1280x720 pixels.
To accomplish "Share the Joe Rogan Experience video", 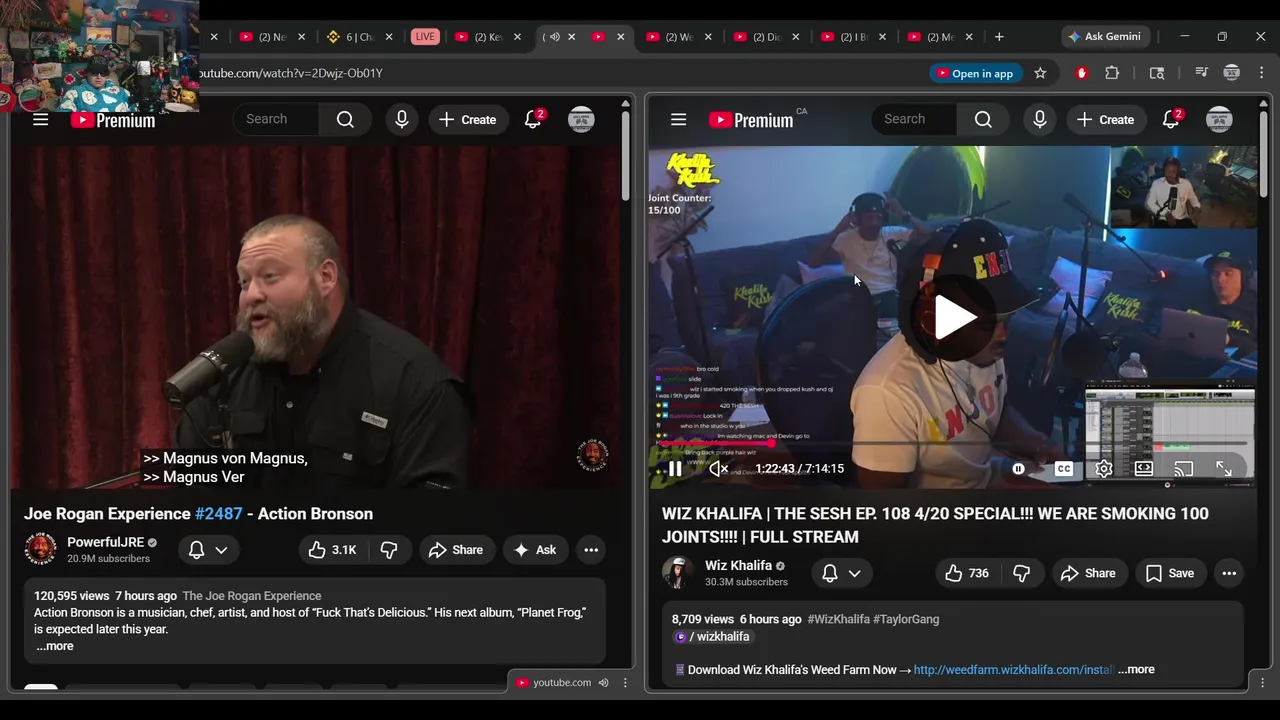I will pyautogui.click(x=456, y=550).
